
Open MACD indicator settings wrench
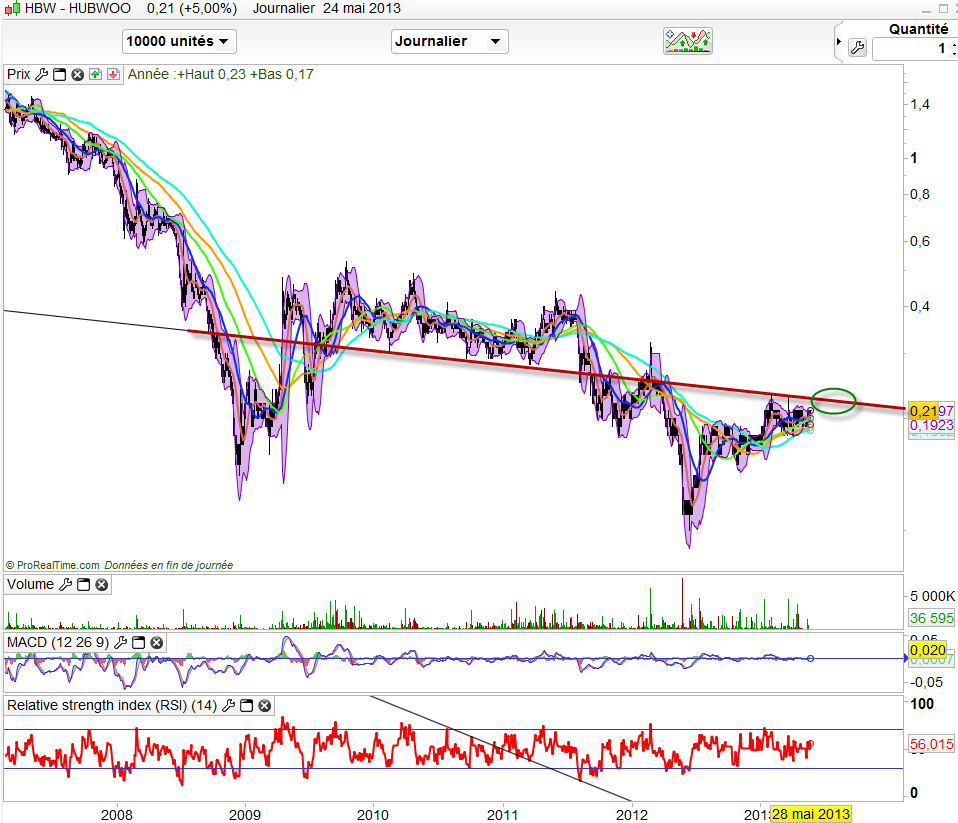click(x=122, y=642)
